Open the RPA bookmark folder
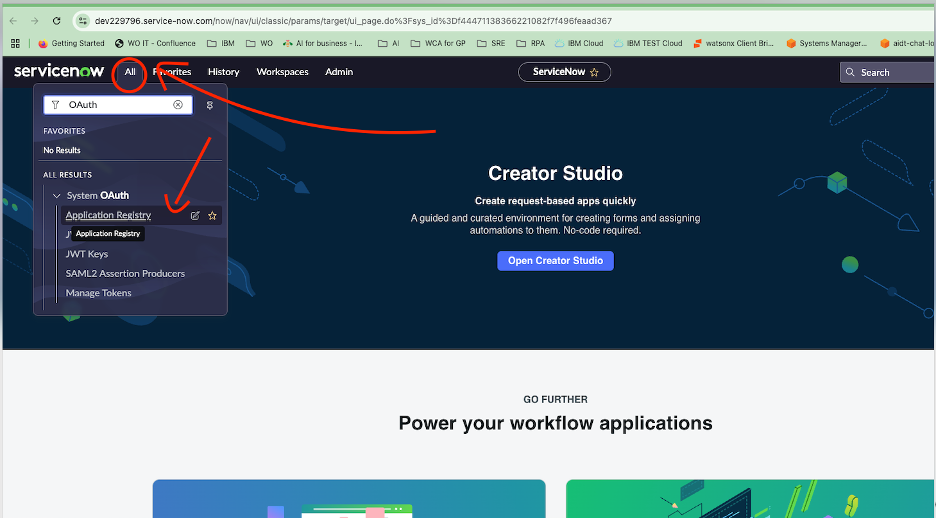The image size is (936, 518). pos(531,44)
